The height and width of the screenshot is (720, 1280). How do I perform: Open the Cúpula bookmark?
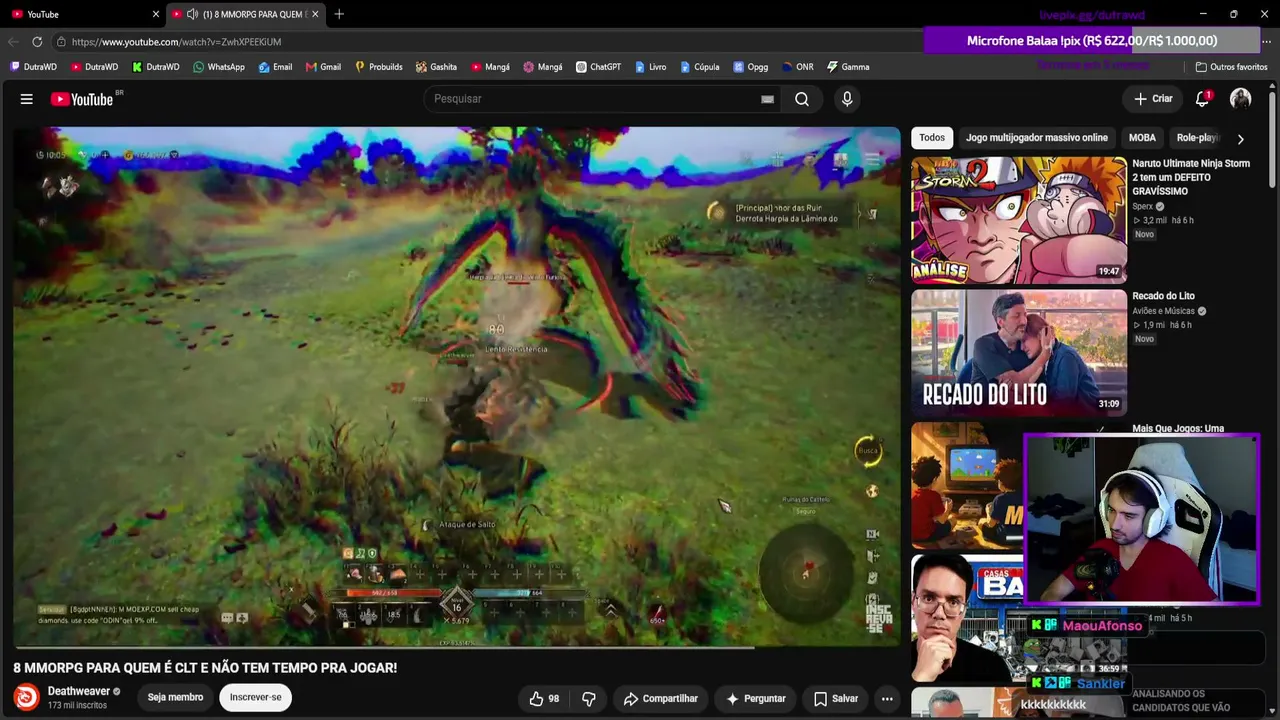click(699, 67)
